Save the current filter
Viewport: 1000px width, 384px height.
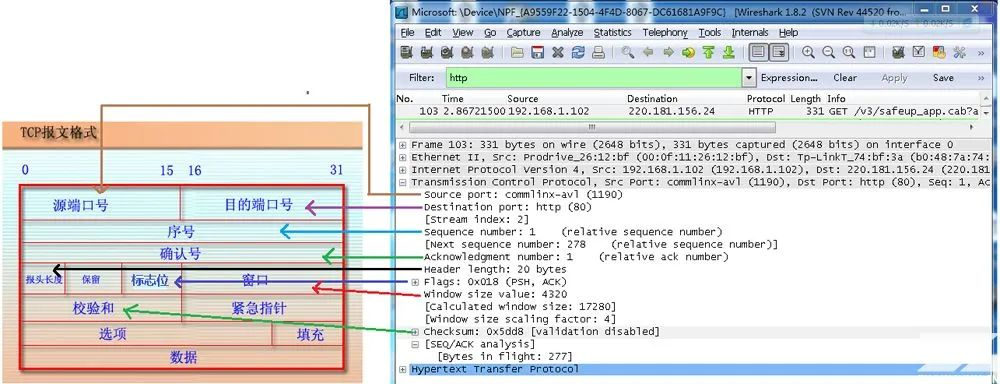[x=943, y=78]
